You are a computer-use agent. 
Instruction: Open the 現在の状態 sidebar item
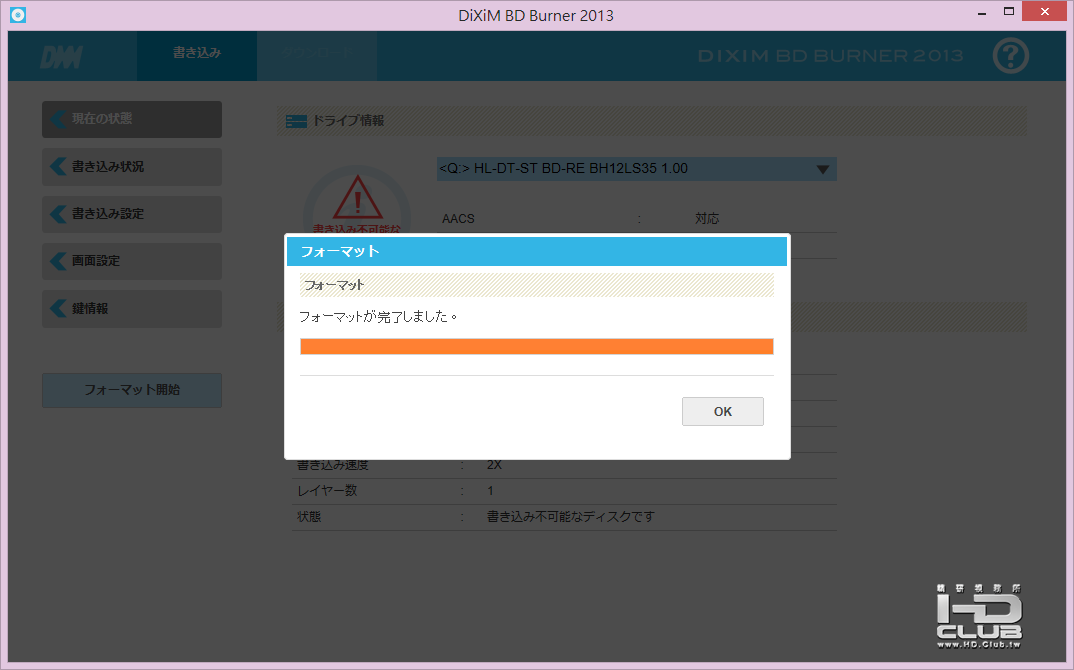click(x=132, y=119)
